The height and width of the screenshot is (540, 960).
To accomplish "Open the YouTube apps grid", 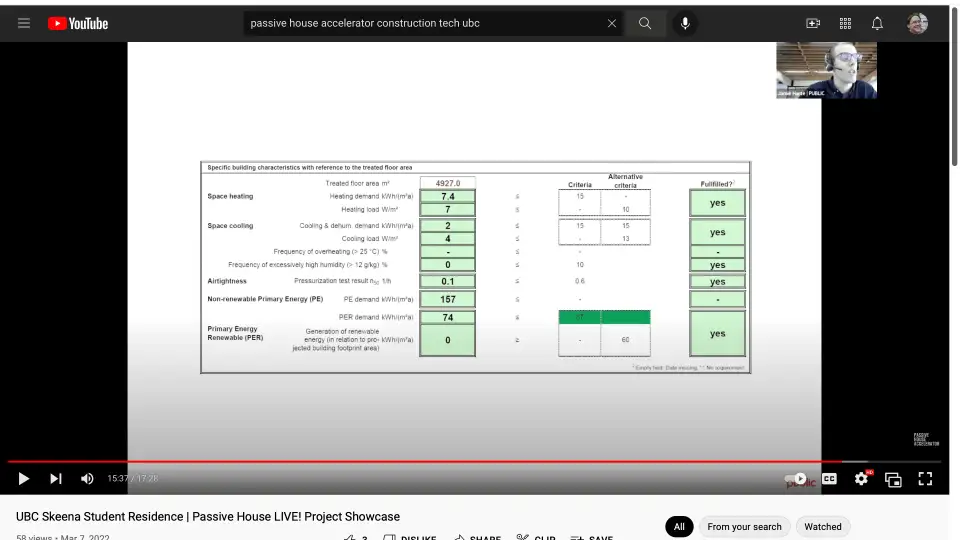I will click(845, 23).
